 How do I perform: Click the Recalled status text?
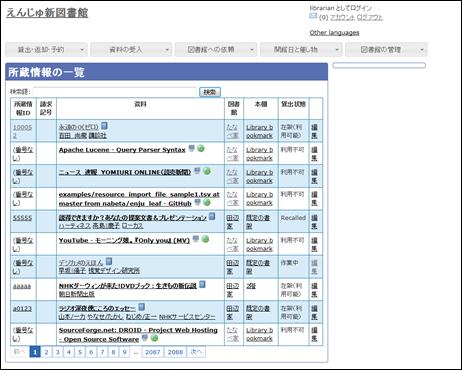pos(293,218)
